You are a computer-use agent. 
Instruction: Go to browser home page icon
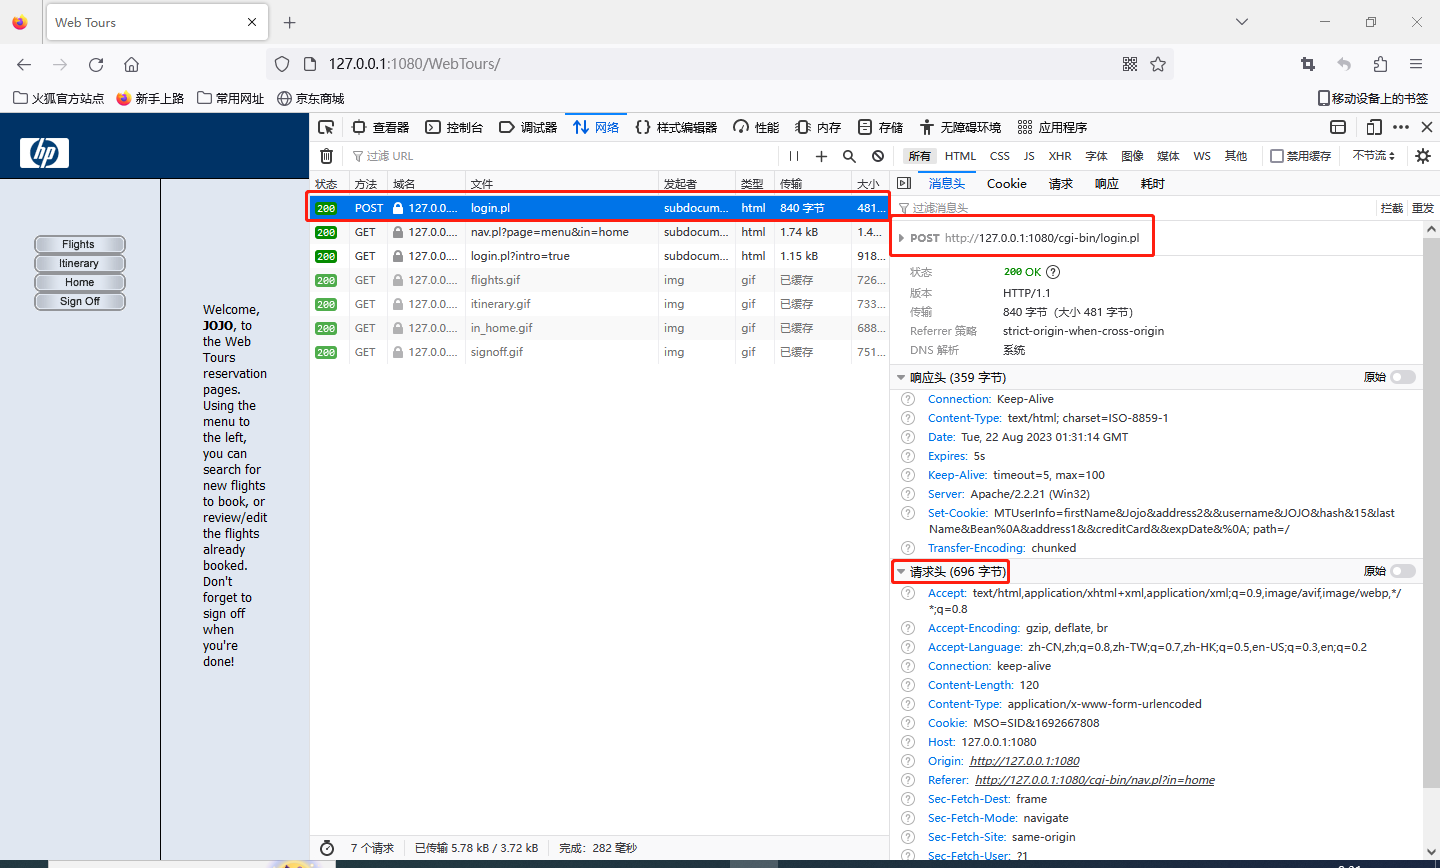coord(131,64)
